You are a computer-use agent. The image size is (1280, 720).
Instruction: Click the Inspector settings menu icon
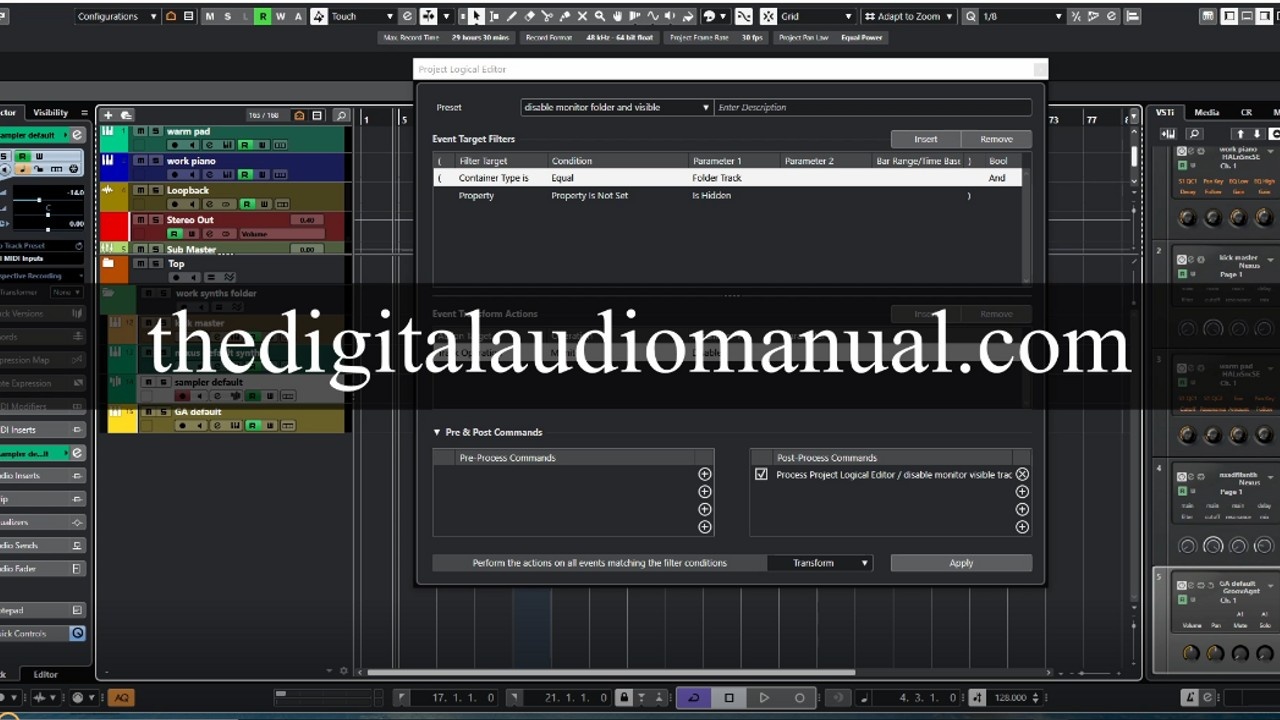coord(84,113)
